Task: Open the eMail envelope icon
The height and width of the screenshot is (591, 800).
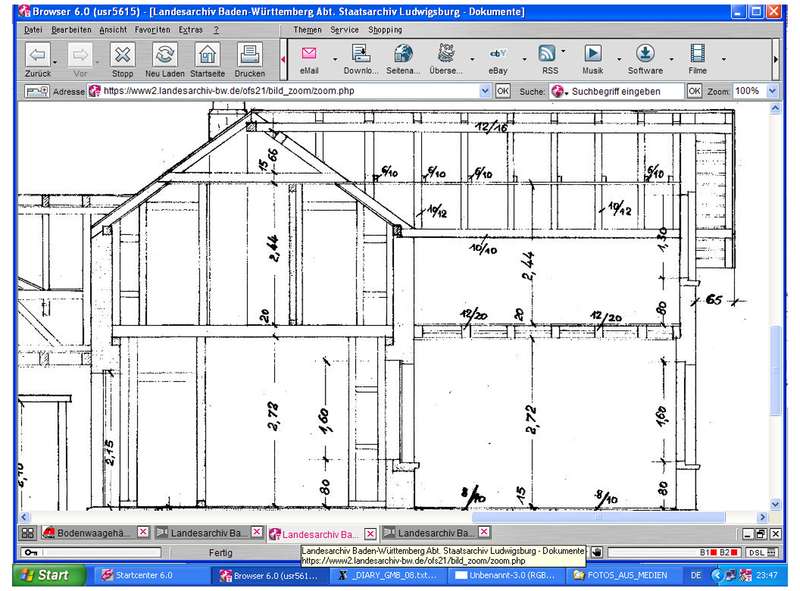Action: 309,53
